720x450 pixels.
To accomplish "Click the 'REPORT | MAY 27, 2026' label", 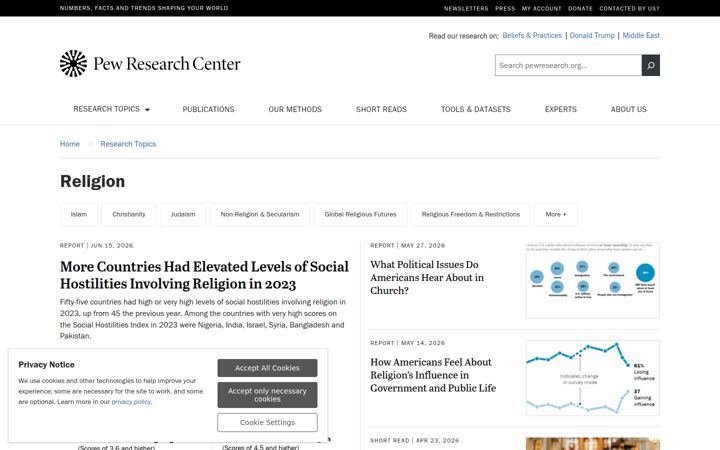I will [x=407, y=246].
